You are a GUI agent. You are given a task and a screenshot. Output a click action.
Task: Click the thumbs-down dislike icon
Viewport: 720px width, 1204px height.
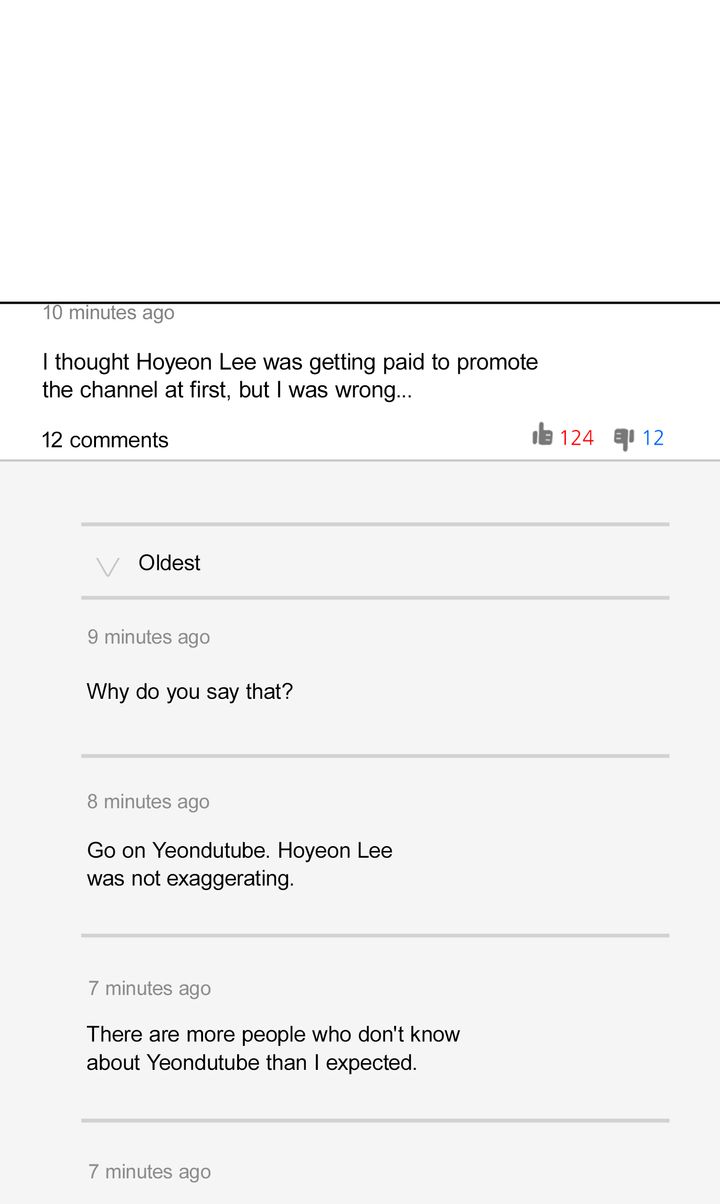pyautogui.click(x=624, y=438)
